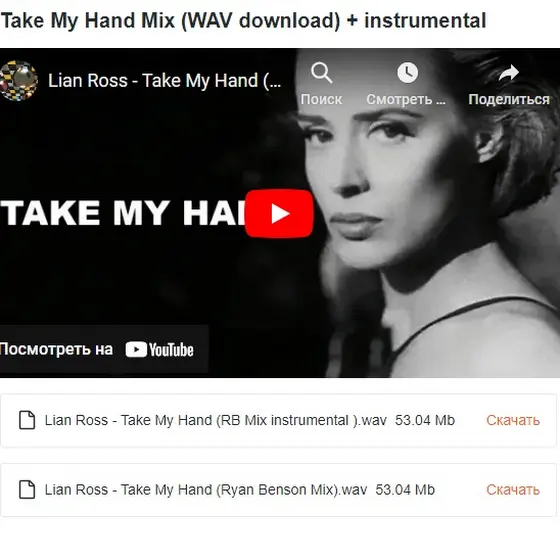Screen dimensions: 560x560
Task: Click the Смотреть label in video overlay
Action: (x=406, y=99)
